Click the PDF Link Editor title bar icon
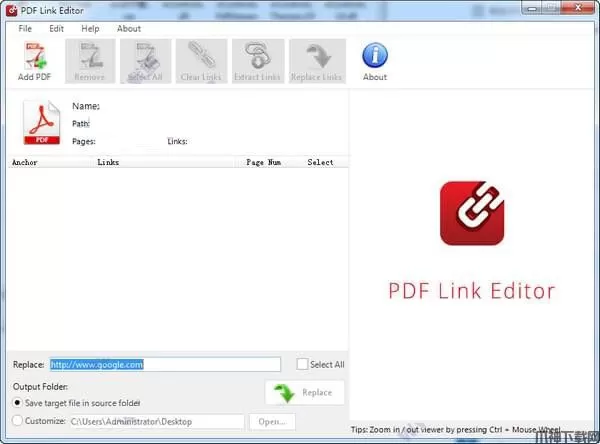The height and width of the screenshot is (444, 600). (11, 10)
